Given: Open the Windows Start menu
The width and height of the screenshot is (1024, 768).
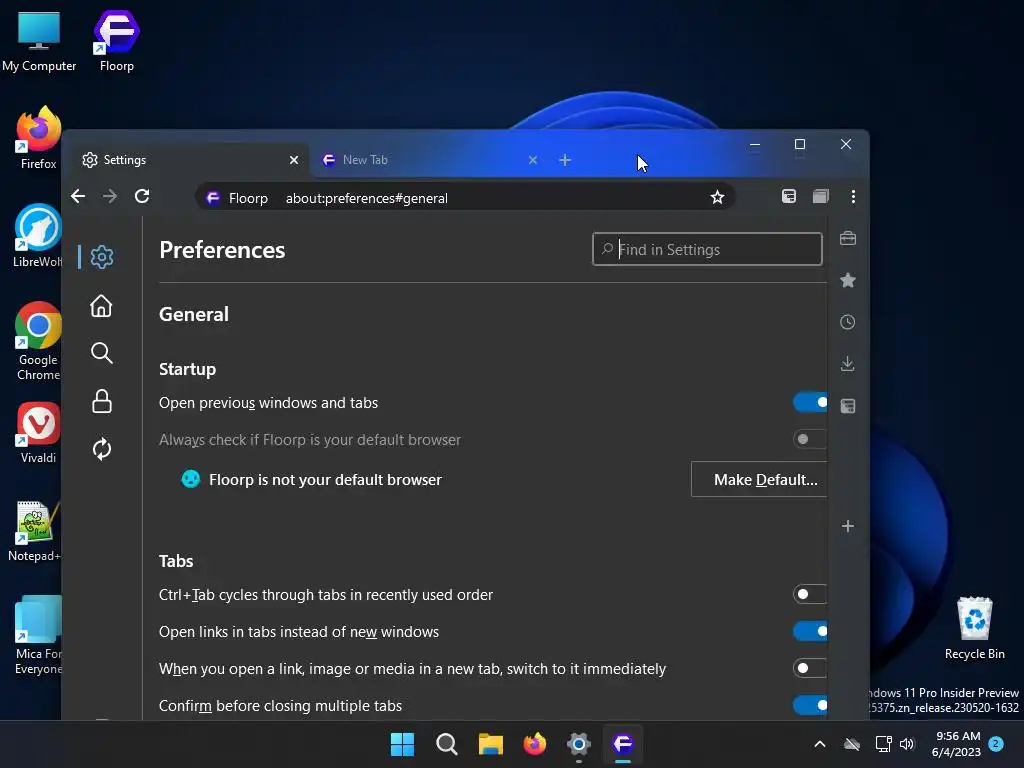Looking at the screenshot, I should 402,744.
